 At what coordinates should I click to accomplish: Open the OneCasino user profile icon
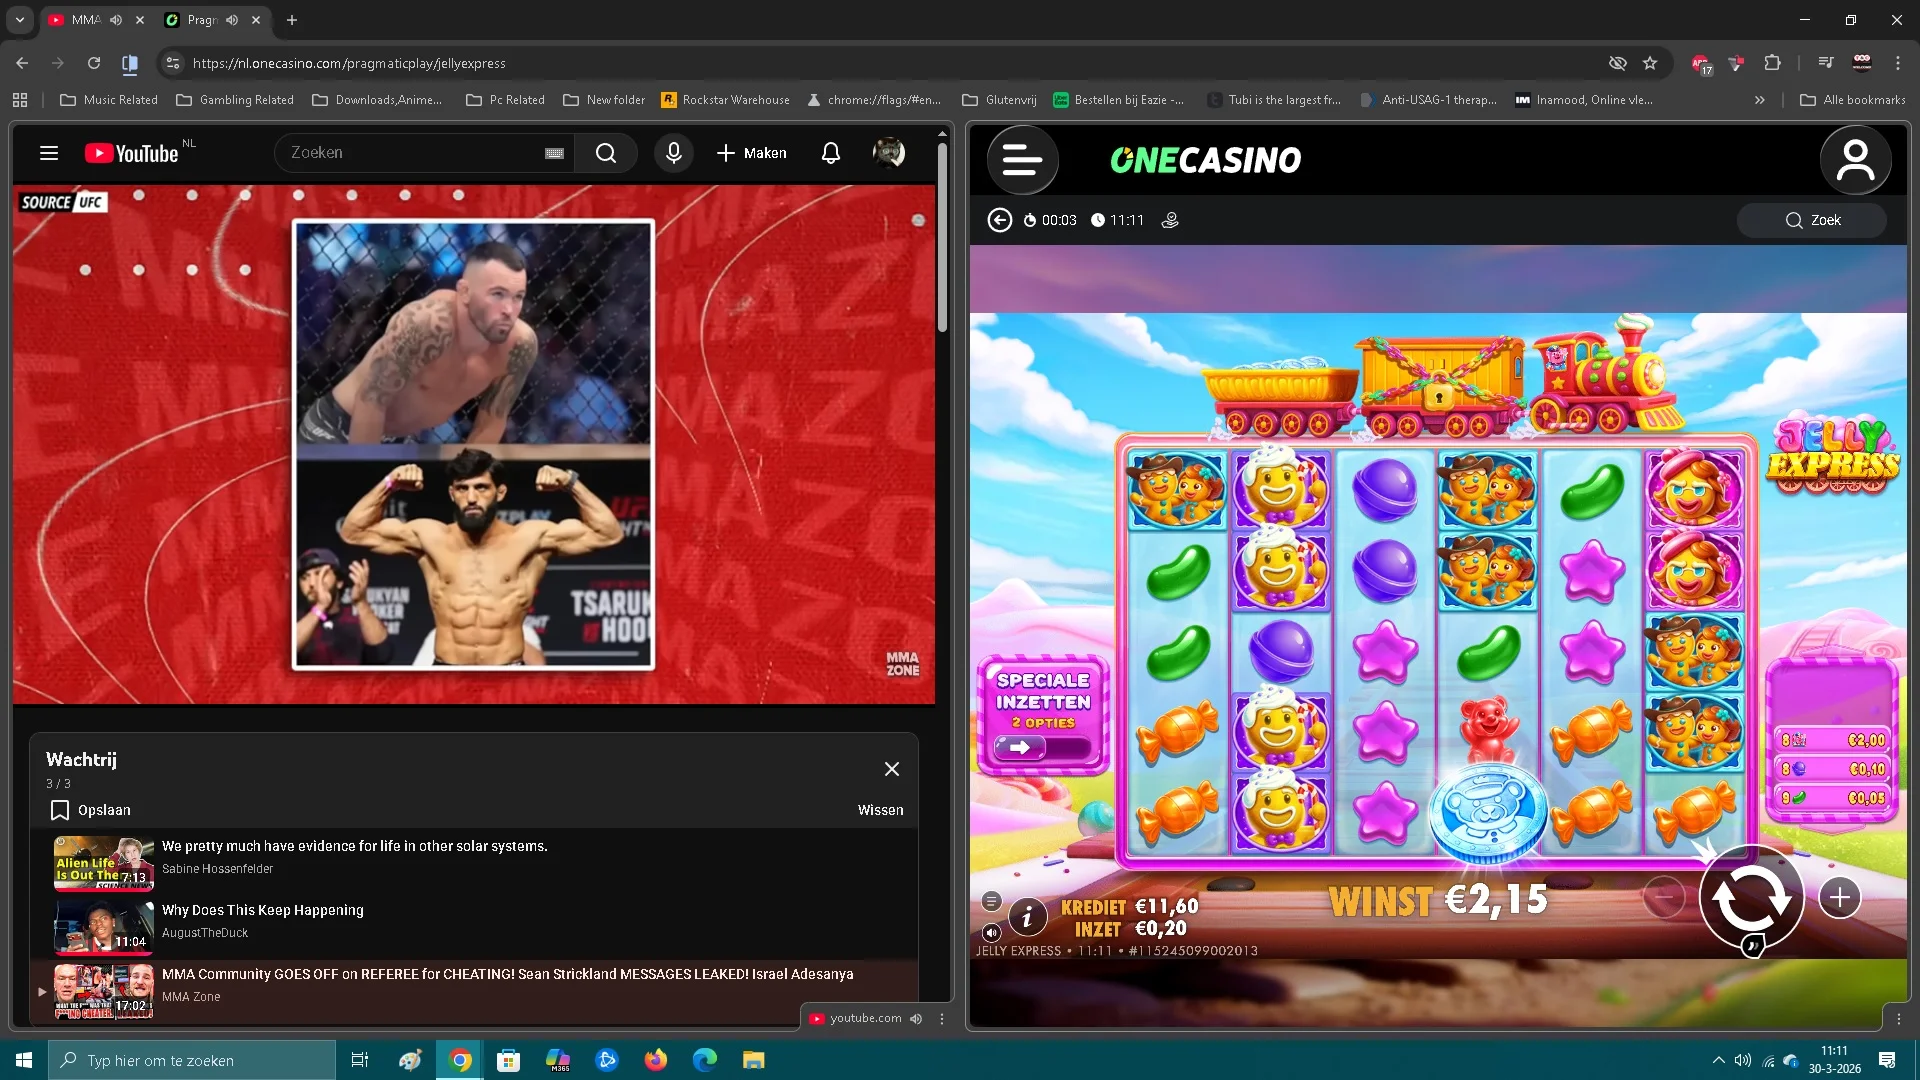pyautogui.click(x=1855, y=160)
